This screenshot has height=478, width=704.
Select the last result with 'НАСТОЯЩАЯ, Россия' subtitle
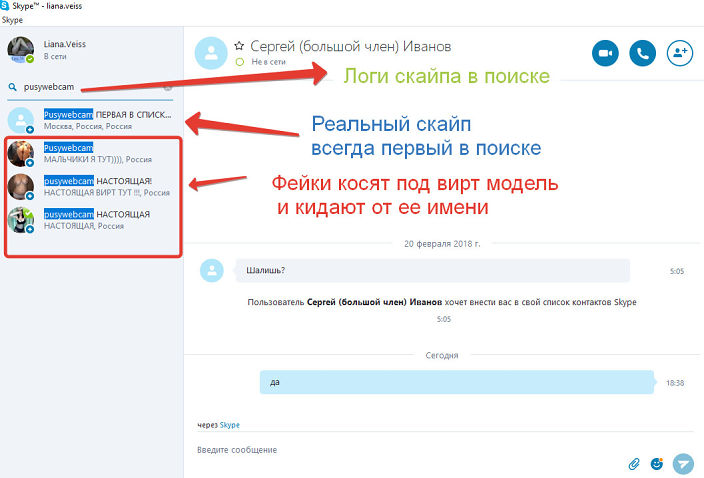coord(96,220)
